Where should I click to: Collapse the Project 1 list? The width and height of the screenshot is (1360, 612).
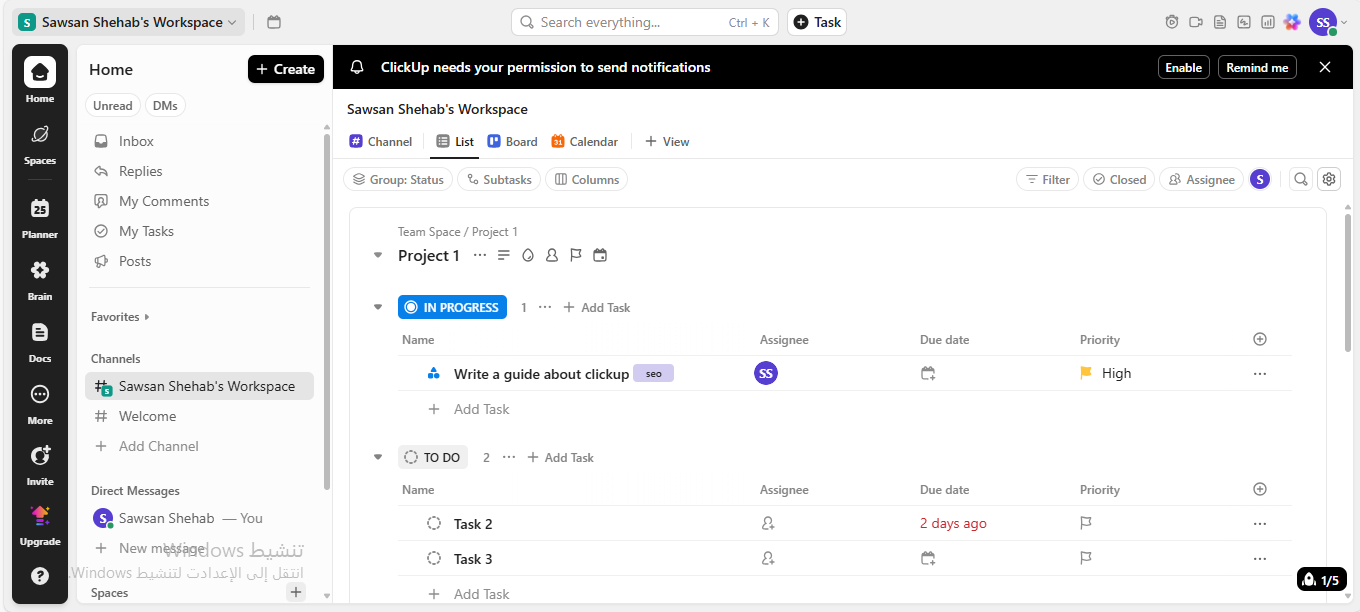pos(378,255)
